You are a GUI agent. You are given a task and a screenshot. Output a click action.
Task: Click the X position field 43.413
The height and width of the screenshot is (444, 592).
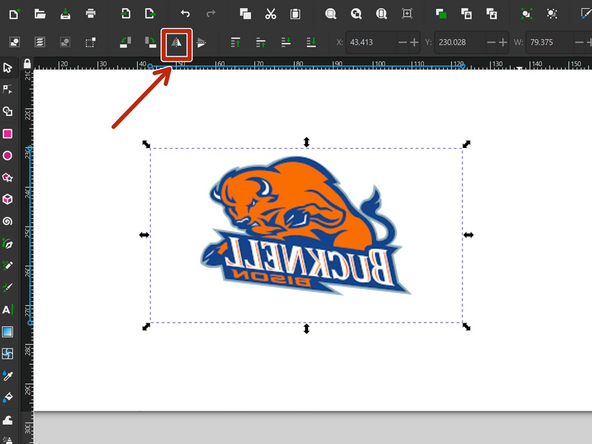[x=372, y=42]
